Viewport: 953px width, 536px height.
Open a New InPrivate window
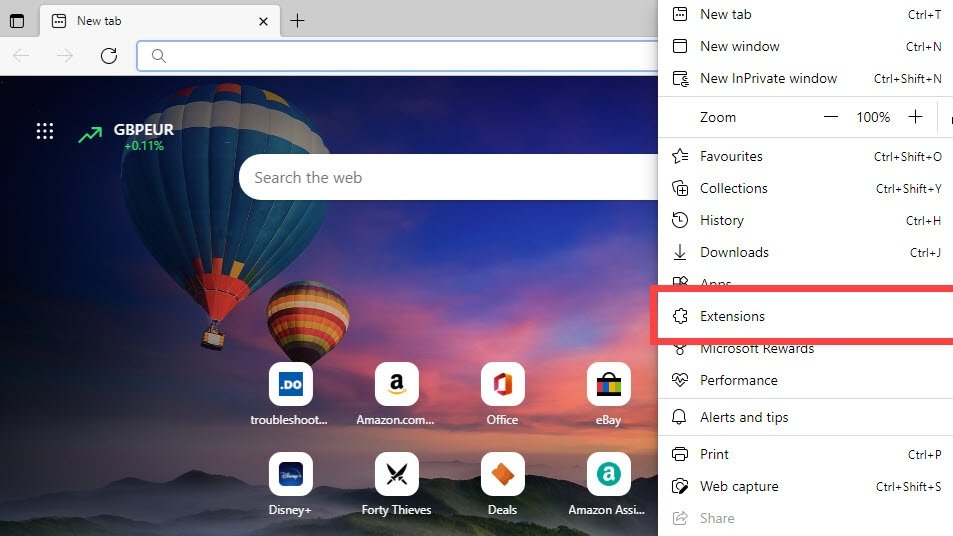[x=806, y=78]
